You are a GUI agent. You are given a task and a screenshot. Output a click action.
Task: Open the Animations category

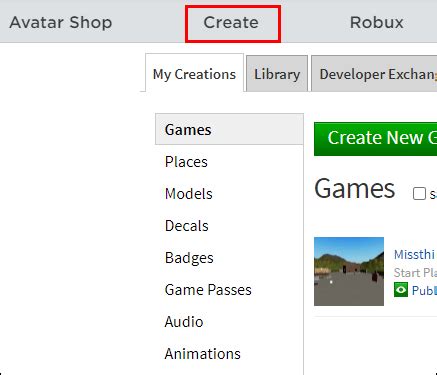pos(202,354)
